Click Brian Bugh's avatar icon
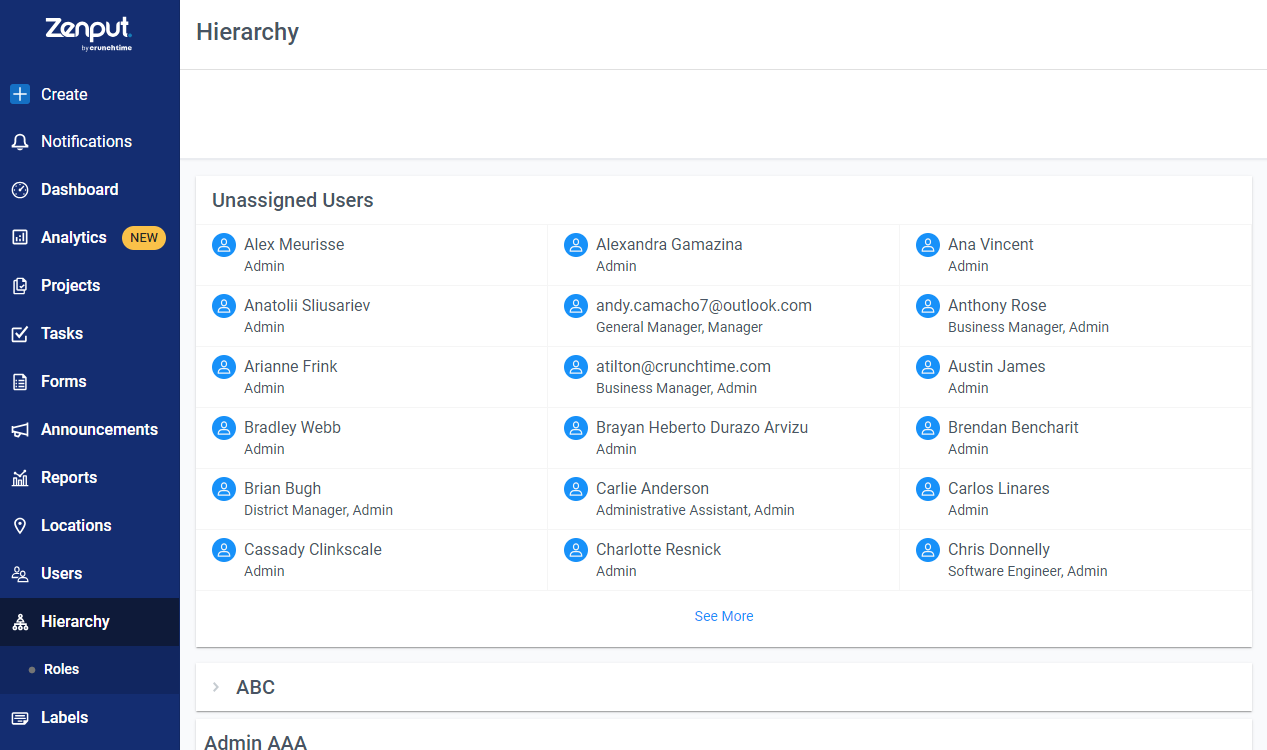The width and height of the screenshot is (1267, 750). coord(224,489)
